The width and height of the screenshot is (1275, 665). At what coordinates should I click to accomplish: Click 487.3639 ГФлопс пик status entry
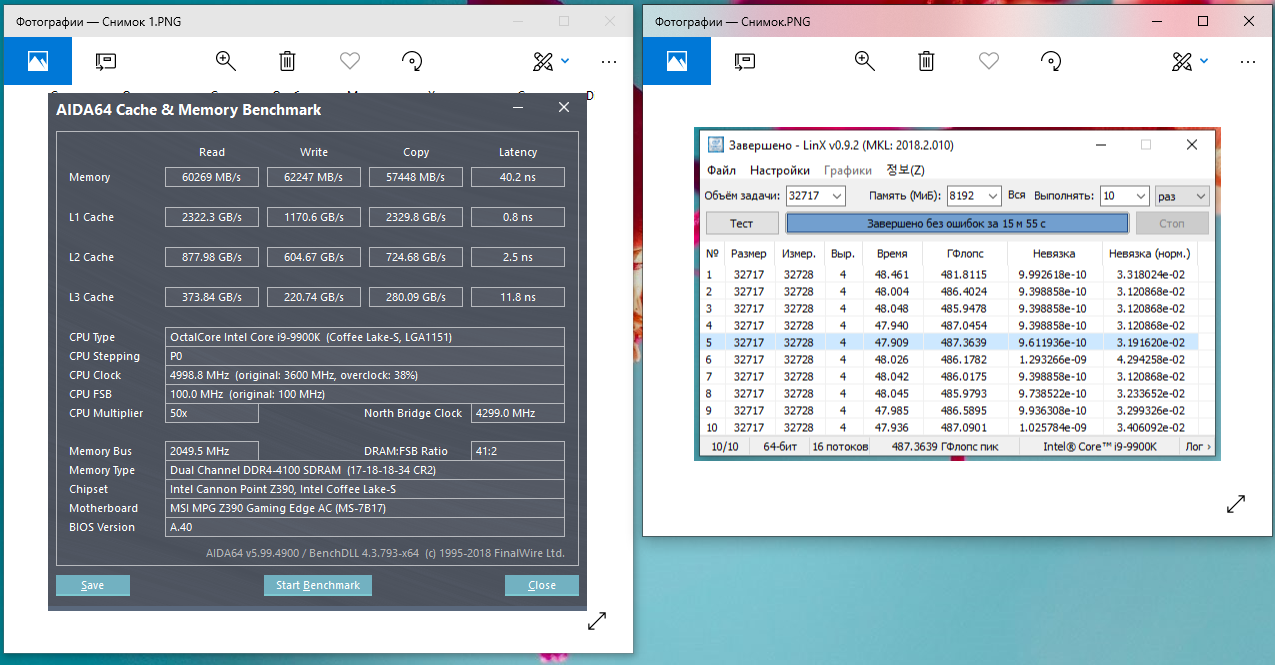945,446
